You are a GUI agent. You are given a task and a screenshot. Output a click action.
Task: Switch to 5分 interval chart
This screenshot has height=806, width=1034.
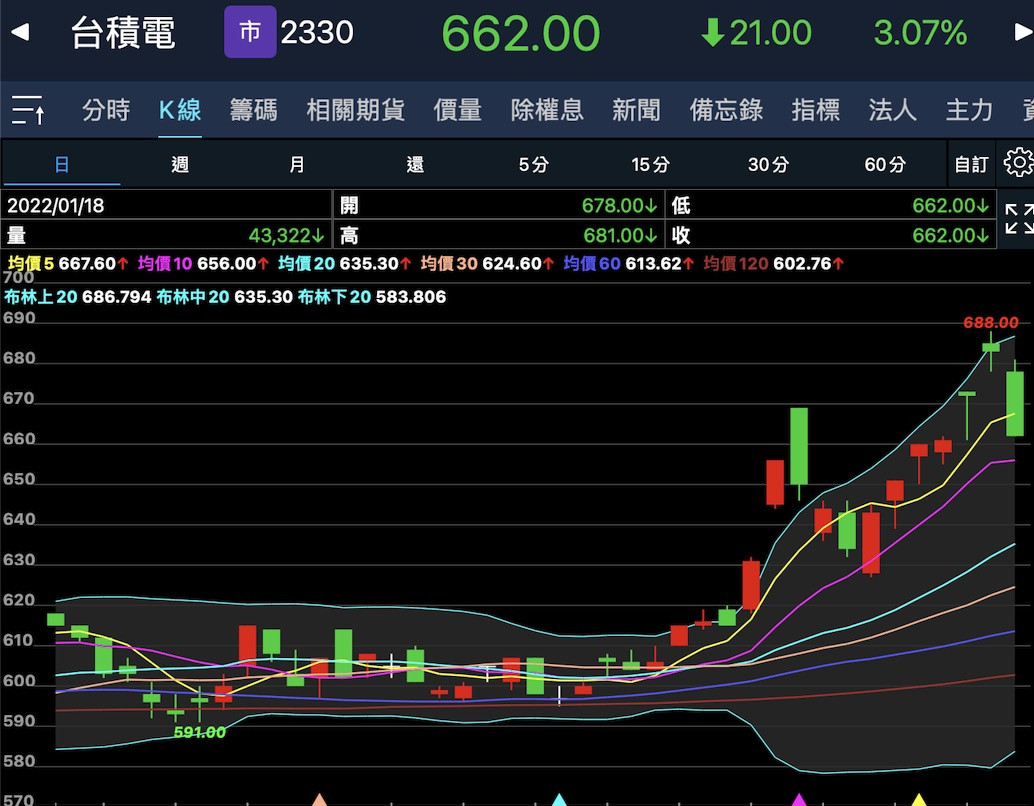pyautogui.click(x=533, y=165)
